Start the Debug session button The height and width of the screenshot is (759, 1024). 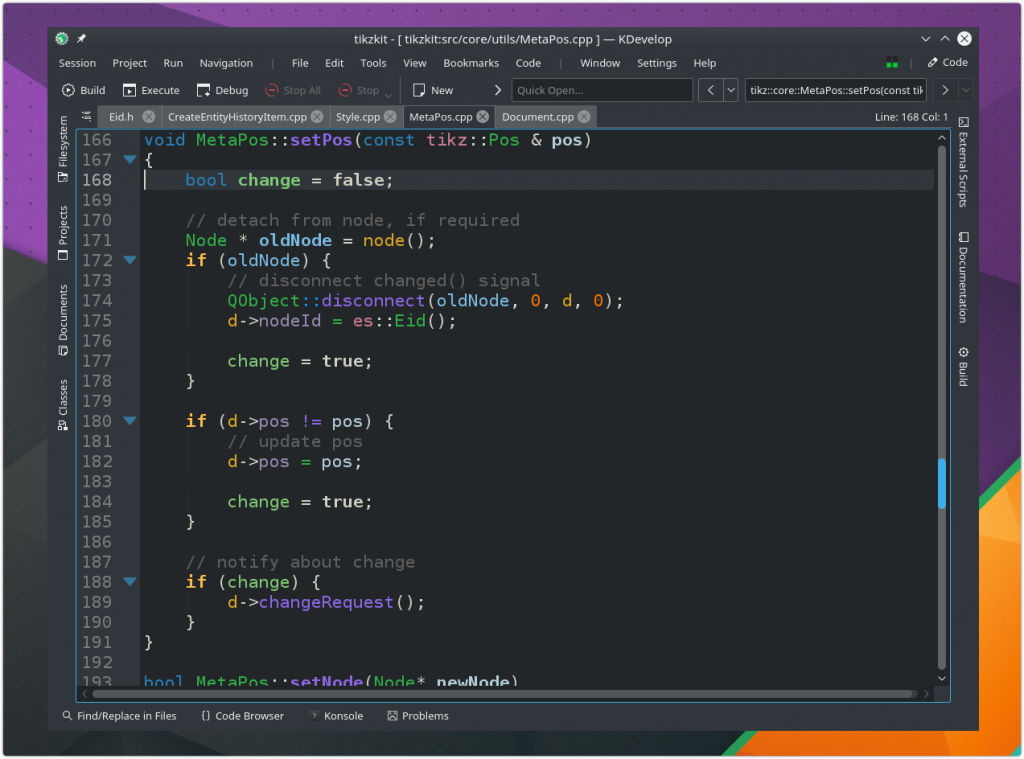(222, 90)
